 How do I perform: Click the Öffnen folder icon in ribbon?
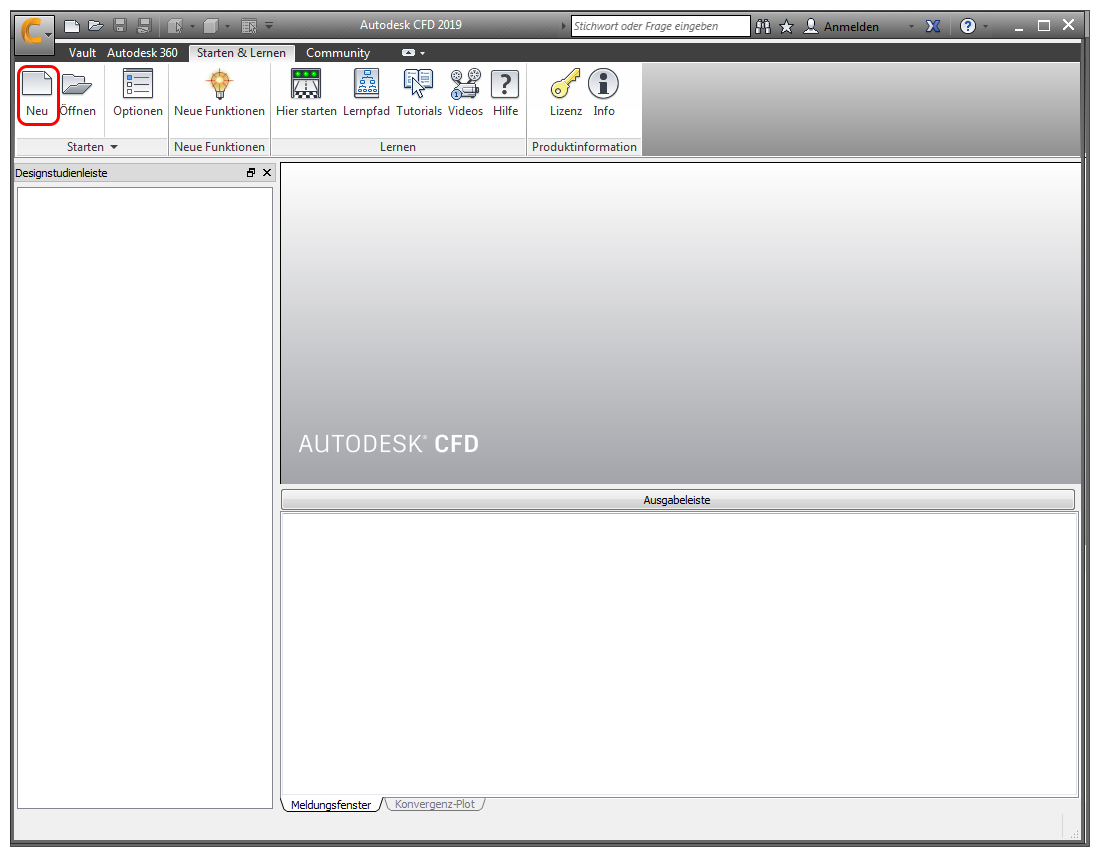click(76, 84)
